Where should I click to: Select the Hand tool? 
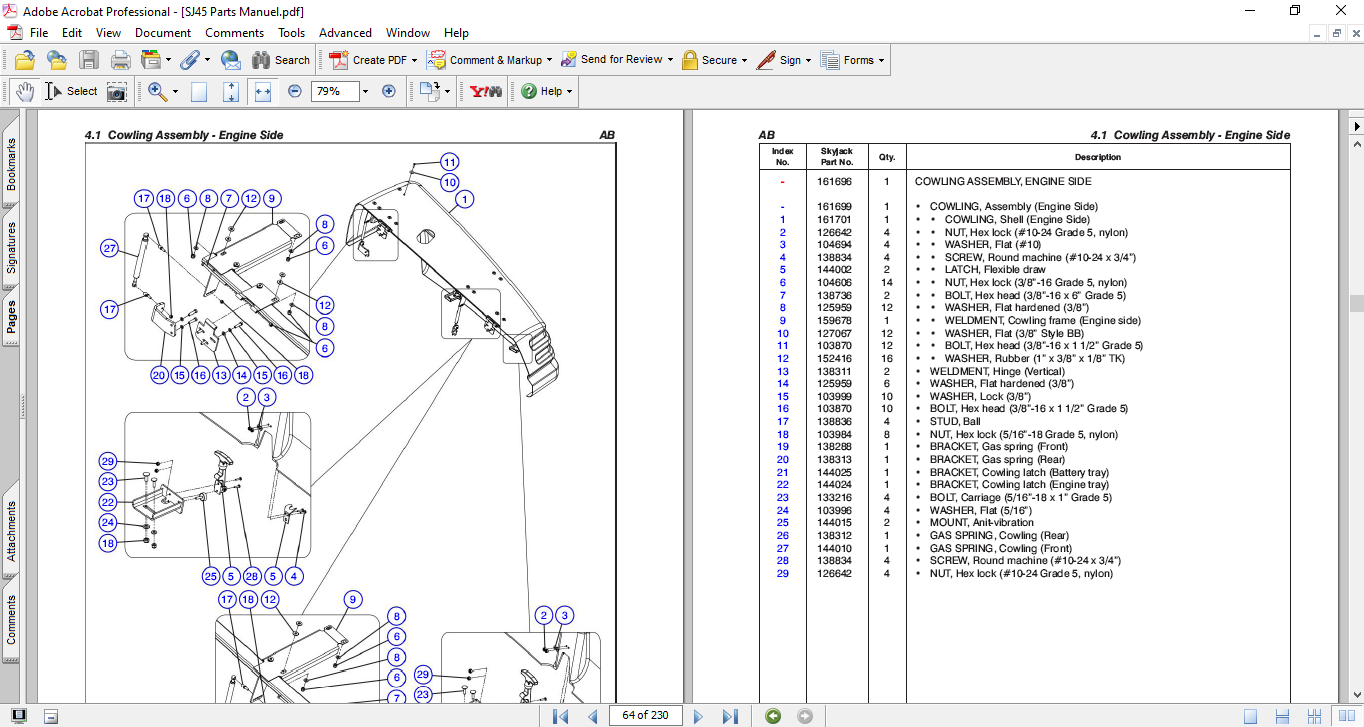tap(24, 91)
